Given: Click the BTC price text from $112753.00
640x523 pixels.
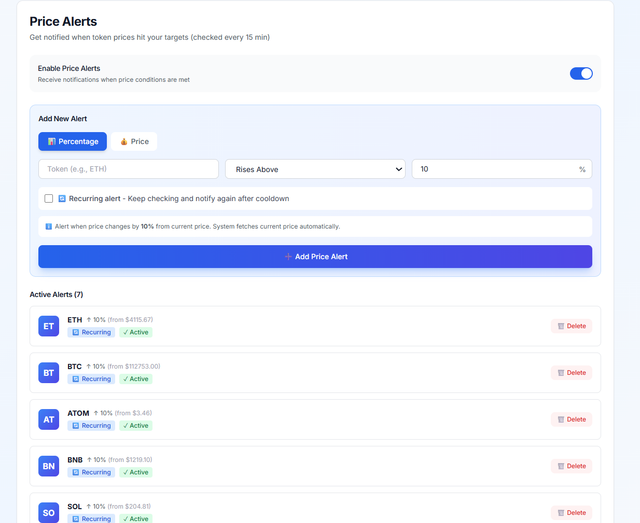Looking at the screenshot, I should point(133,366).
